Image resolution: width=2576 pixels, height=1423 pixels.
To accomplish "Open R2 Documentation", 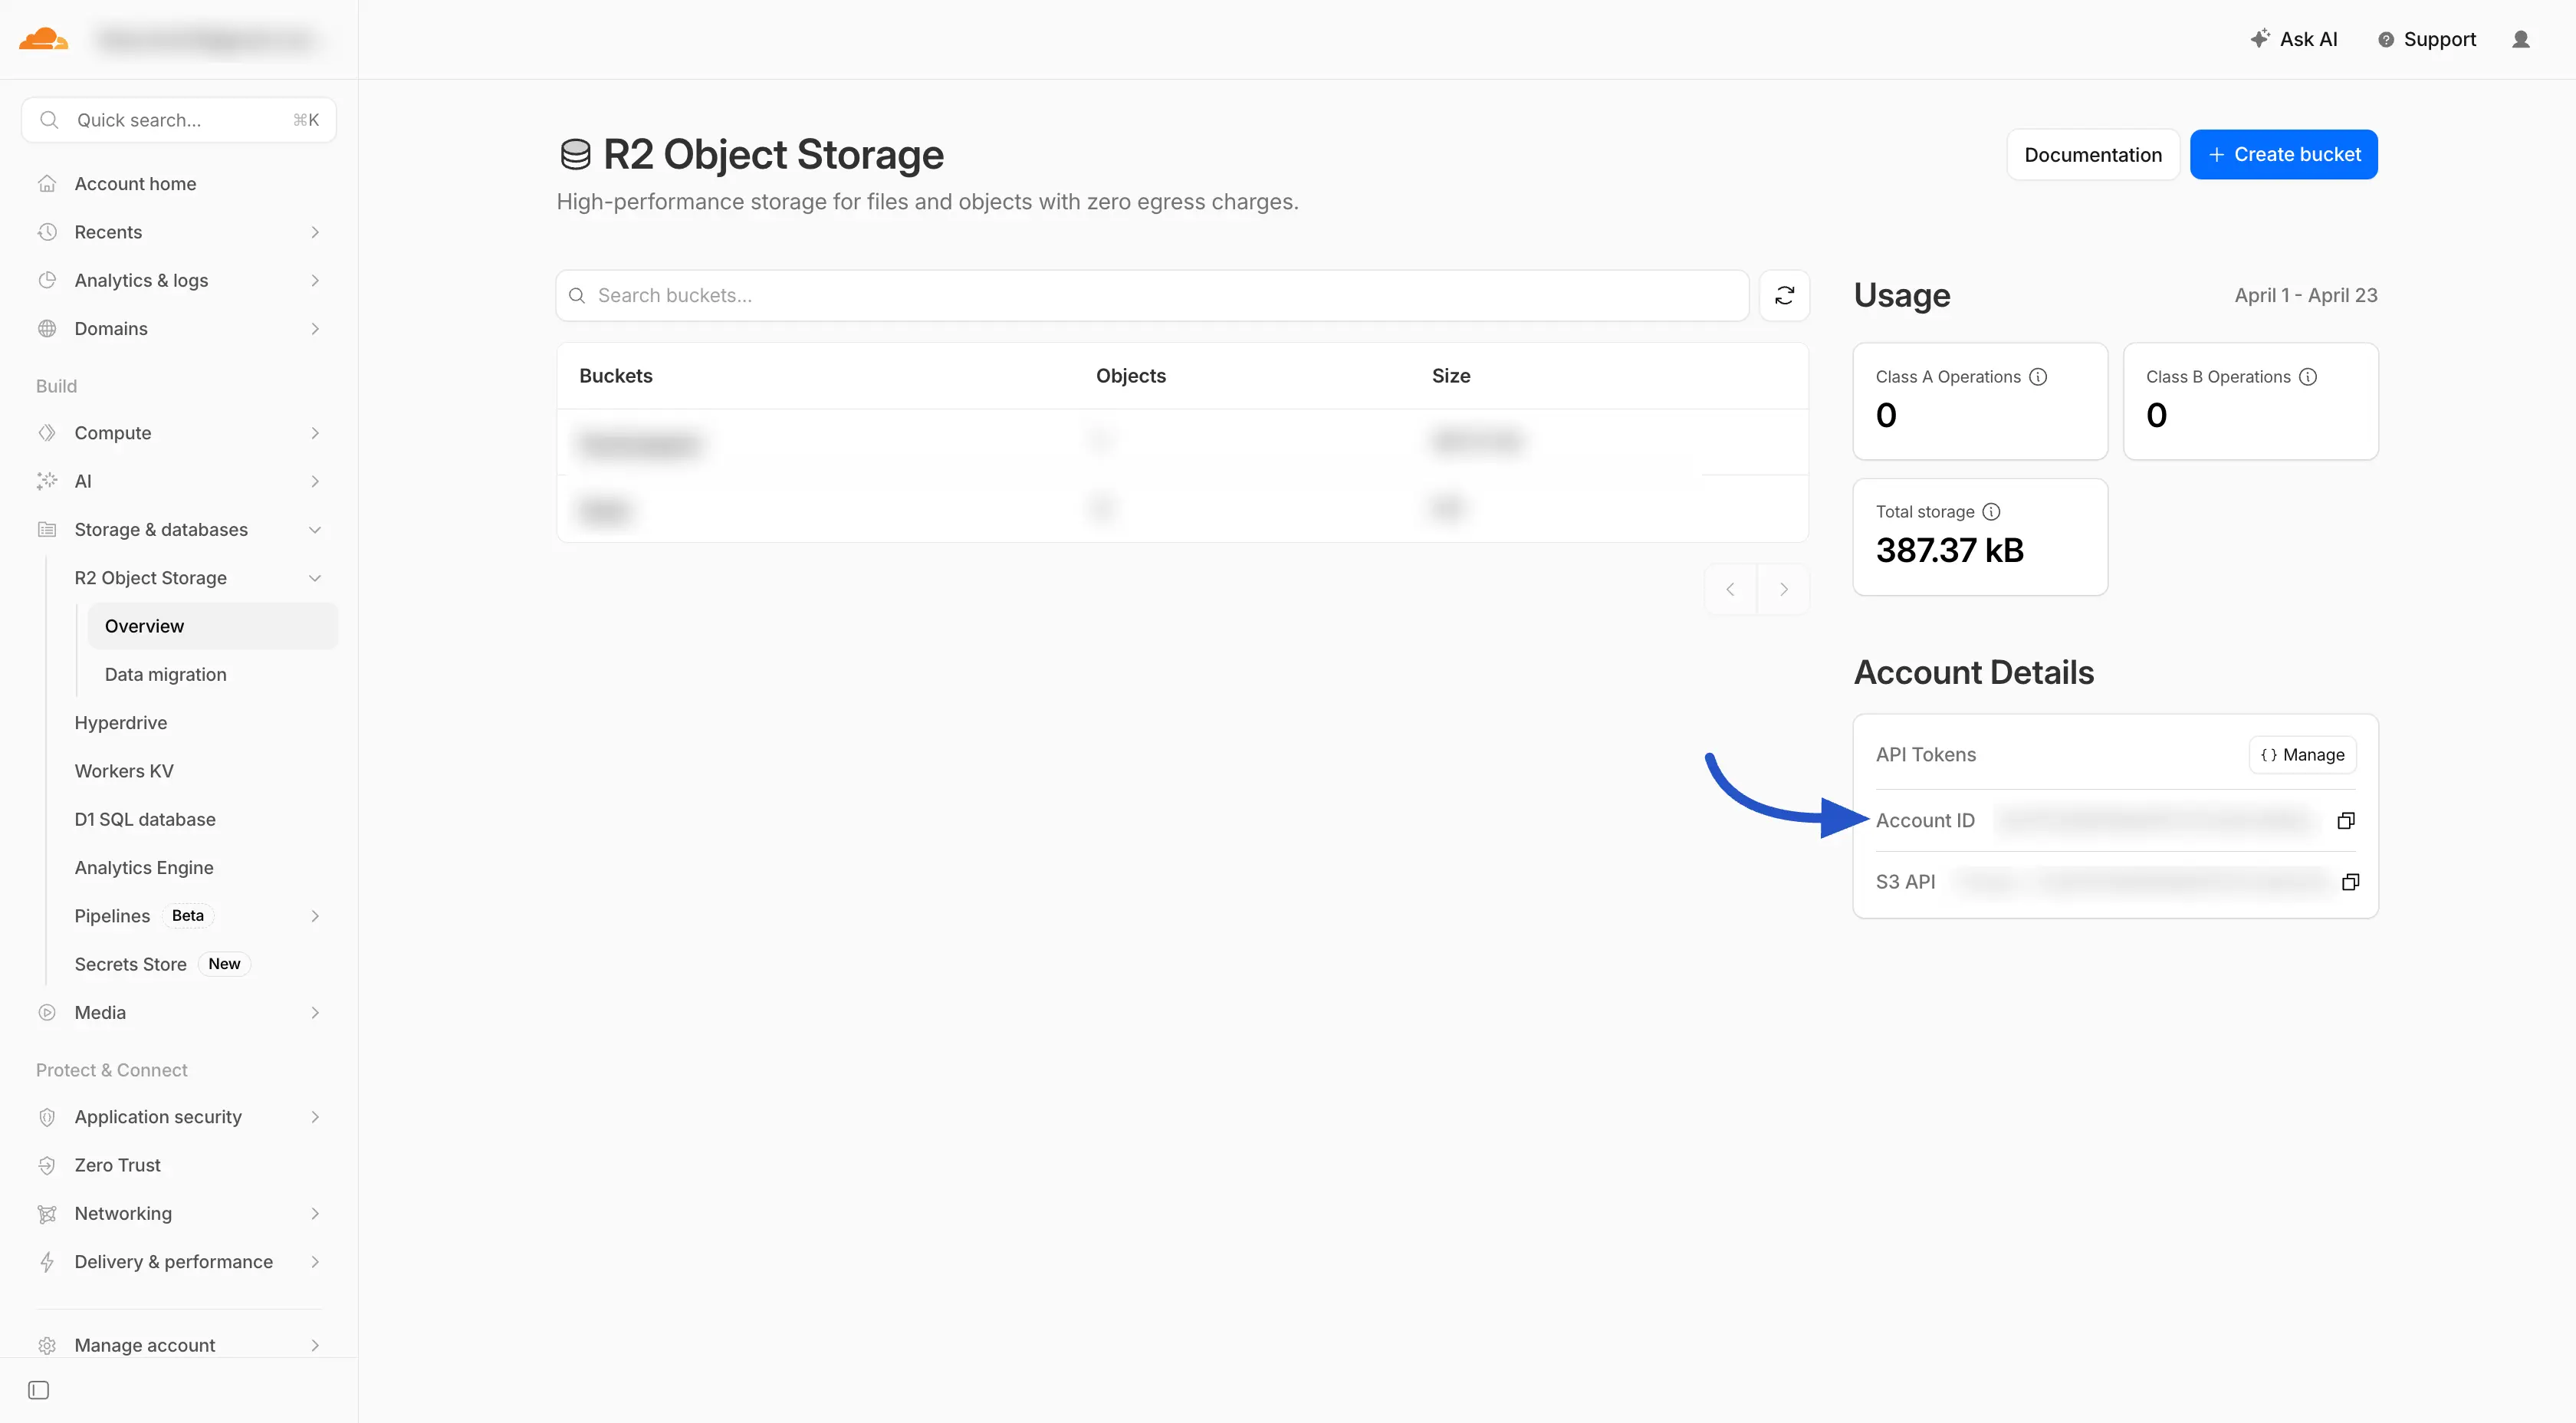I will click(x=2093, y=154).
